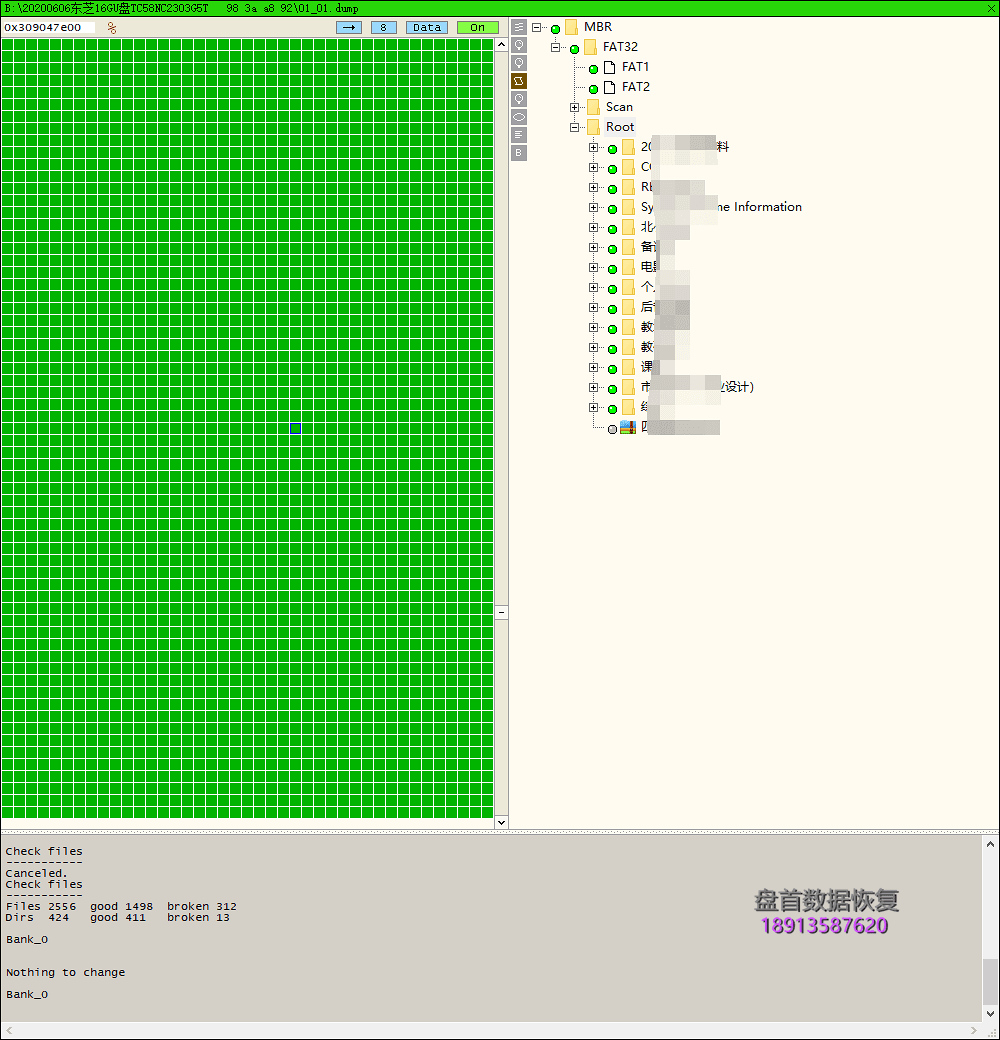Toggle green dot of folder ending in 设计)

pos(613,389)
